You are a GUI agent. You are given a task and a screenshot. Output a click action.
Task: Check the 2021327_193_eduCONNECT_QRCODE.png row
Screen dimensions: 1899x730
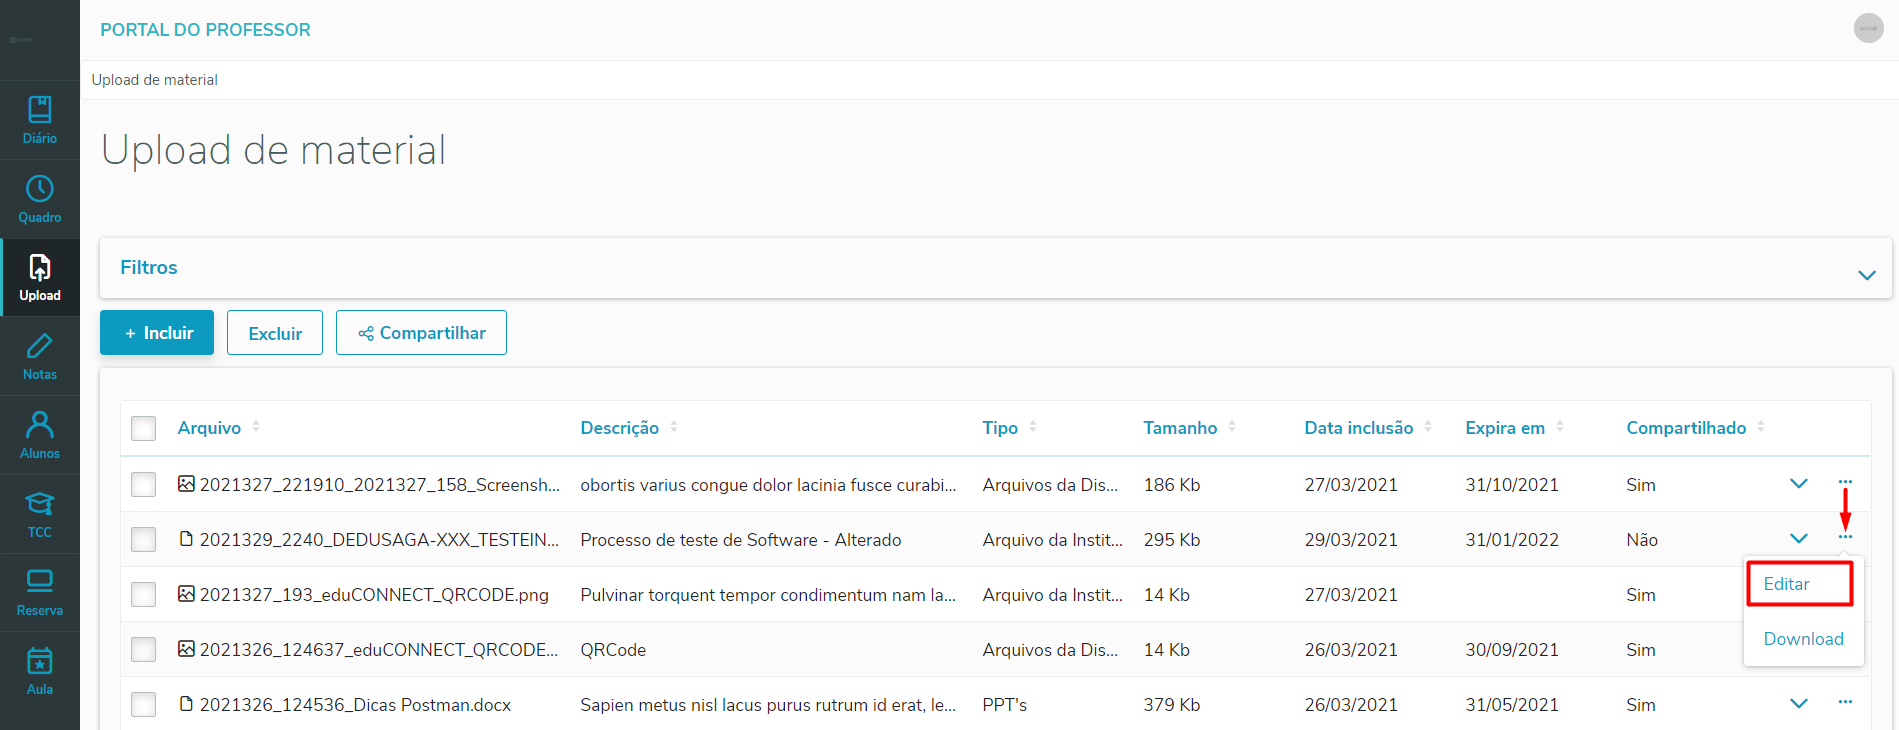144,595
